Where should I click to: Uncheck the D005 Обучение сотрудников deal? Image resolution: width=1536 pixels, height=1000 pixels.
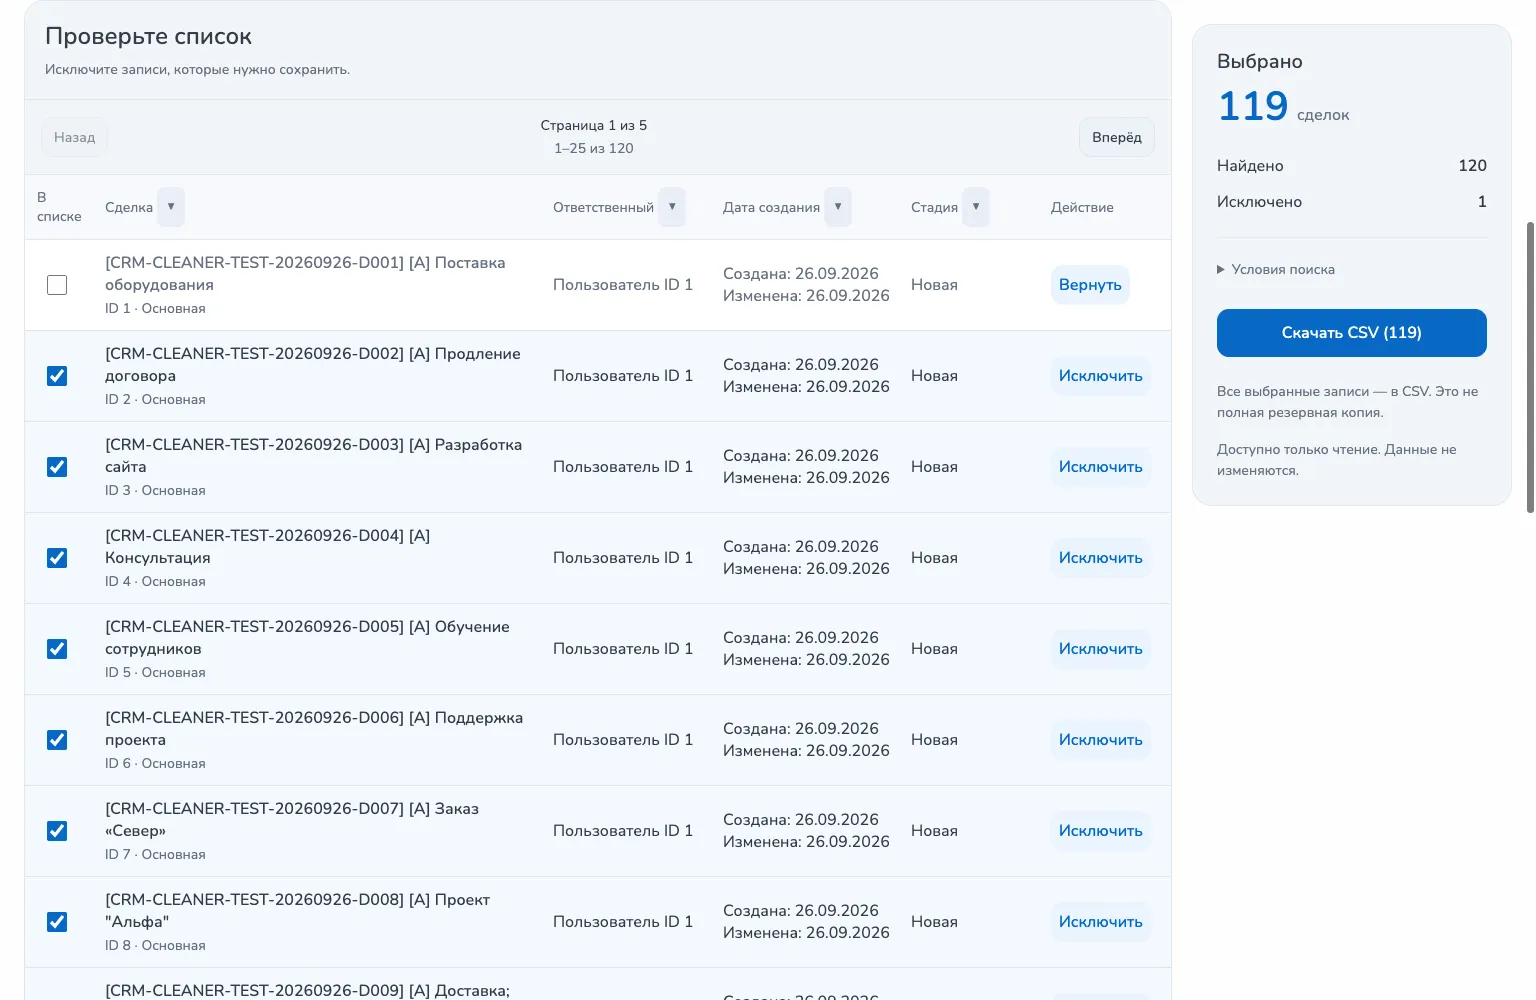tap(57, 649)
